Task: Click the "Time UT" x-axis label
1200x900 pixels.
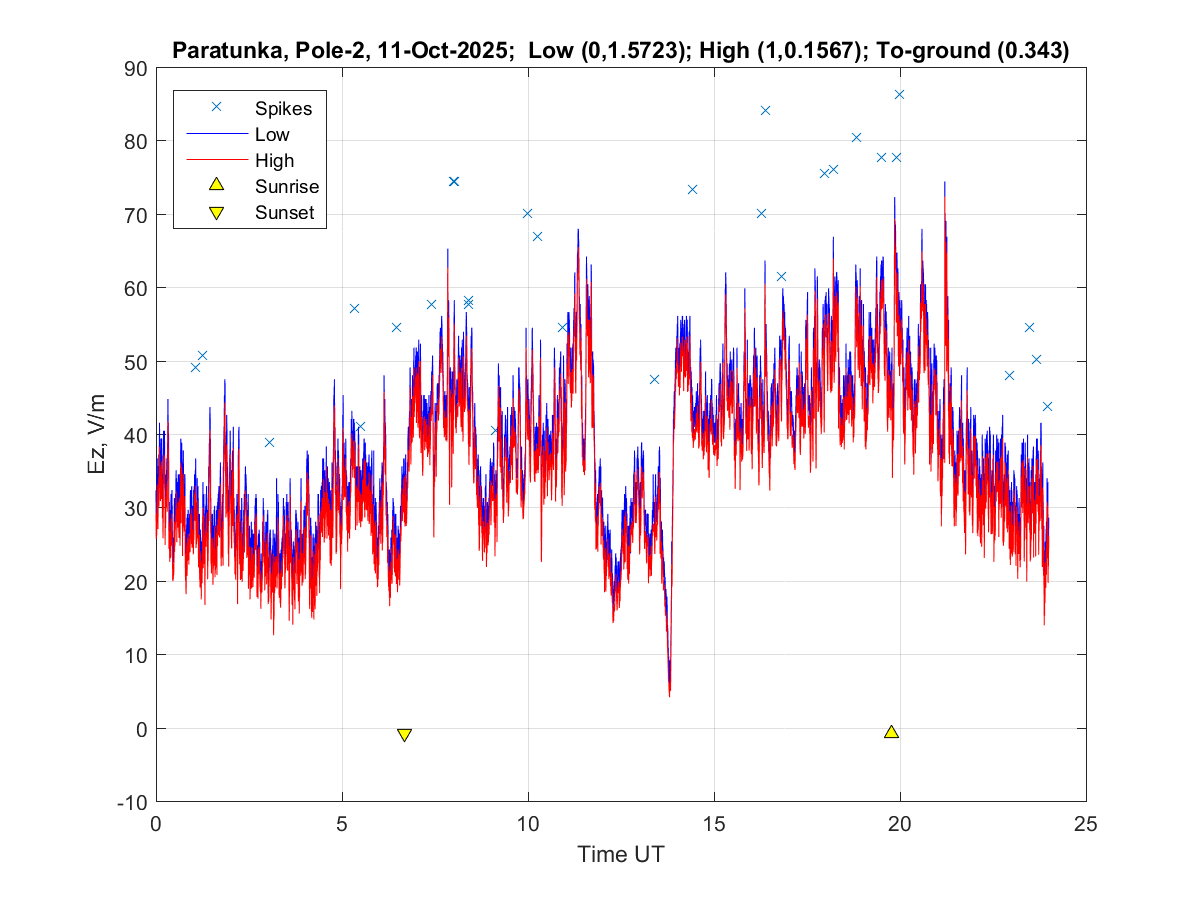Action: click(620, 855)
